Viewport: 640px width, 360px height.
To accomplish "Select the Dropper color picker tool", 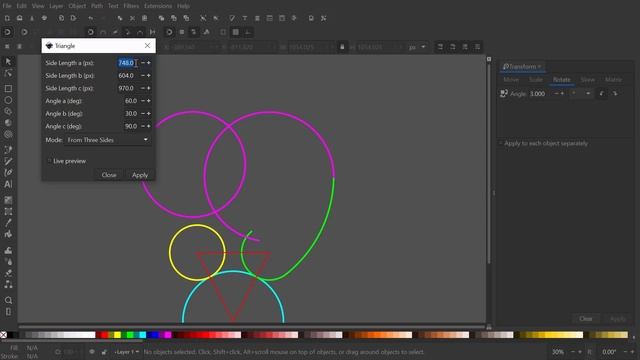I will click(8, 223).
